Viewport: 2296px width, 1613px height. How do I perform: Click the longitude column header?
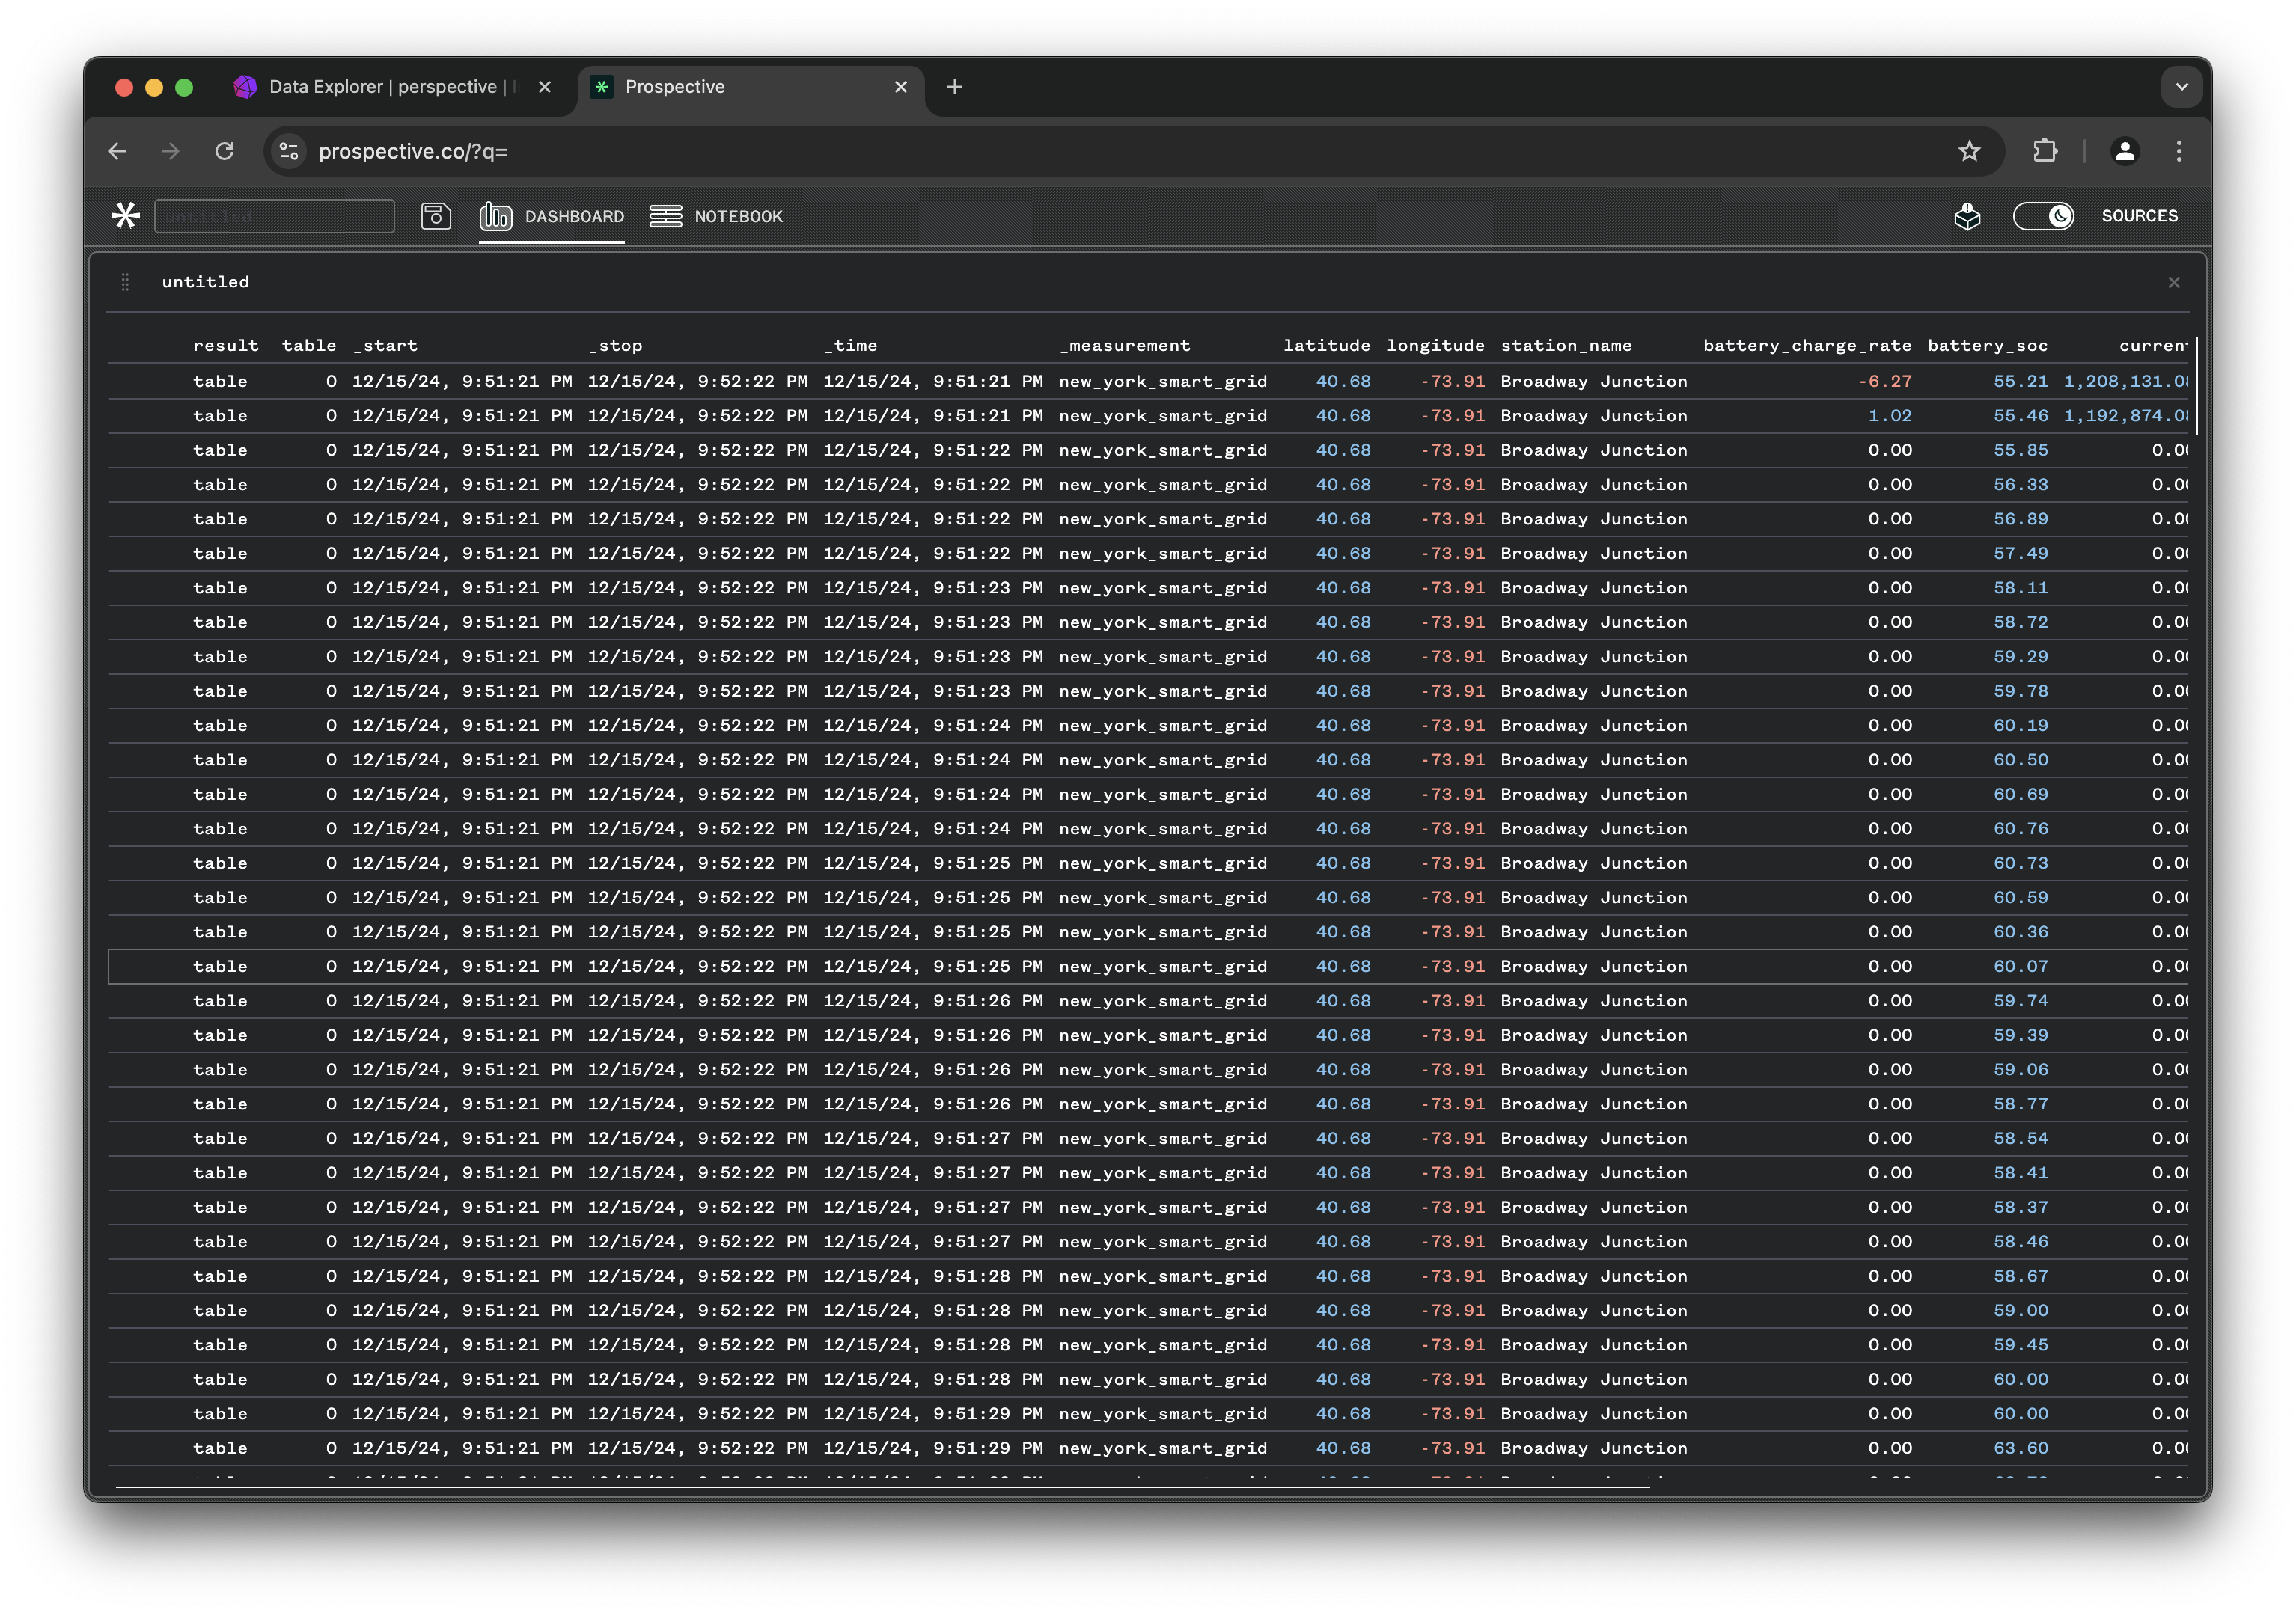coord(1435,345)
